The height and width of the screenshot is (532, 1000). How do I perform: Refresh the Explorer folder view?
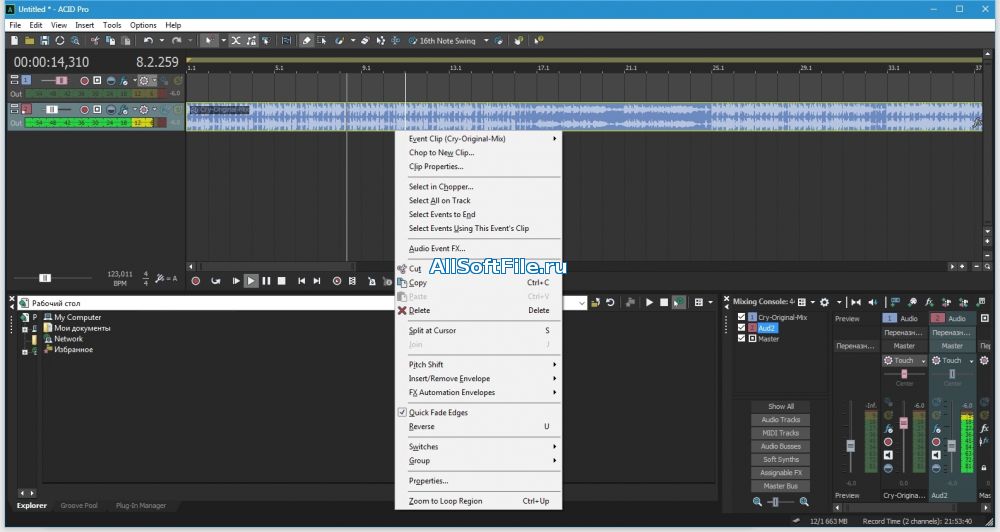coord(610,302)
